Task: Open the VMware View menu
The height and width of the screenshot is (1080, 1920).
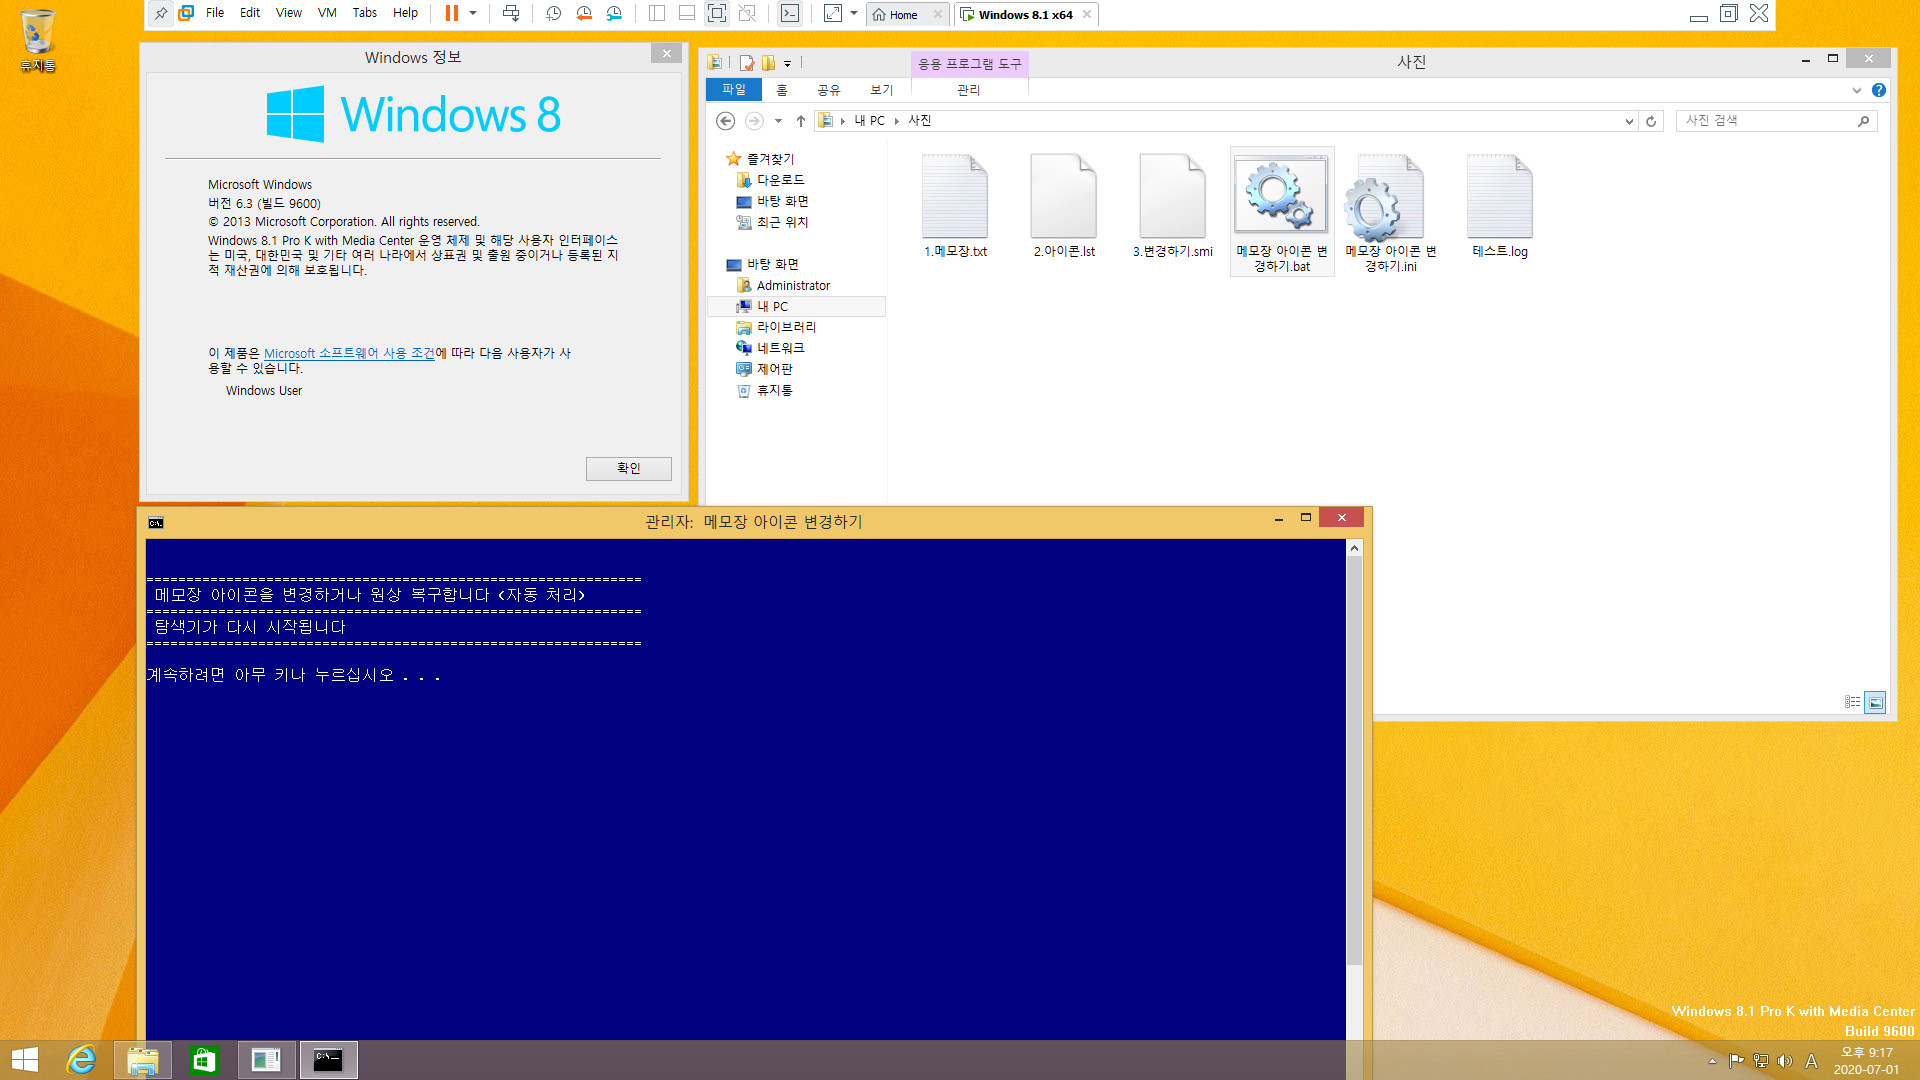Action: pos(289,13)
